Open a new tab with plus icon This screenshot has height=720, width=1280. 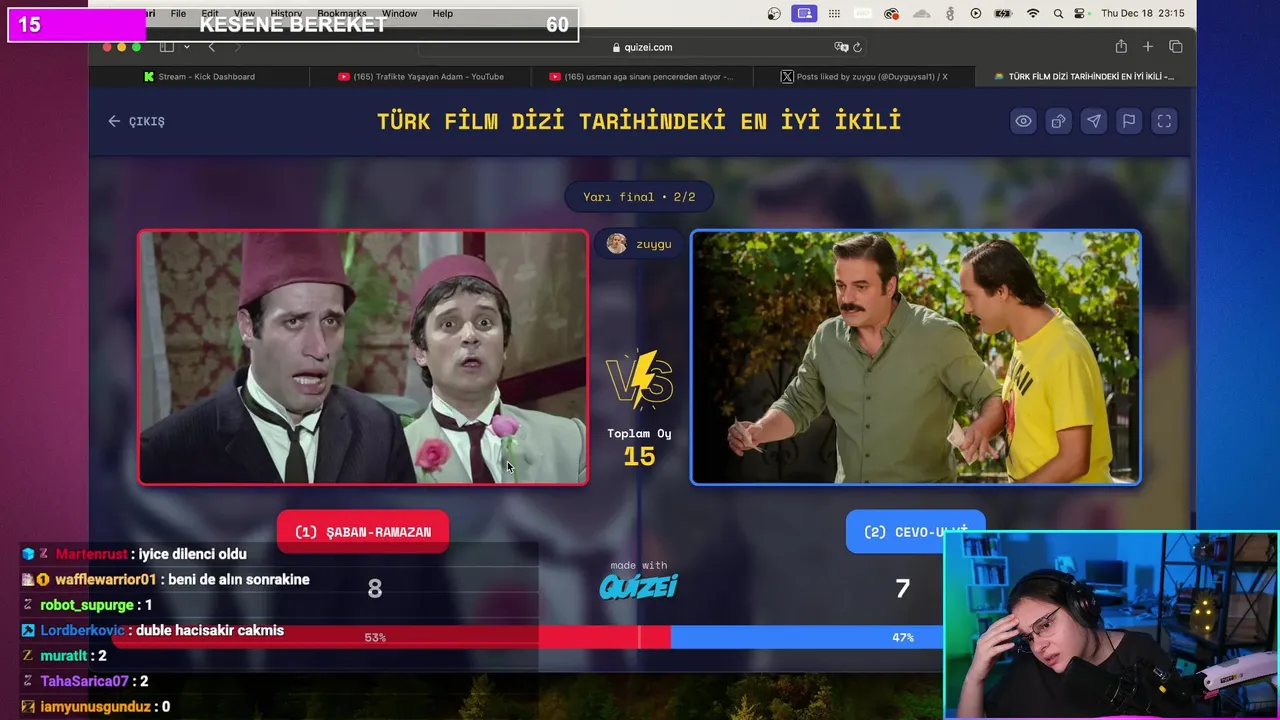(x=1148, y=47)
